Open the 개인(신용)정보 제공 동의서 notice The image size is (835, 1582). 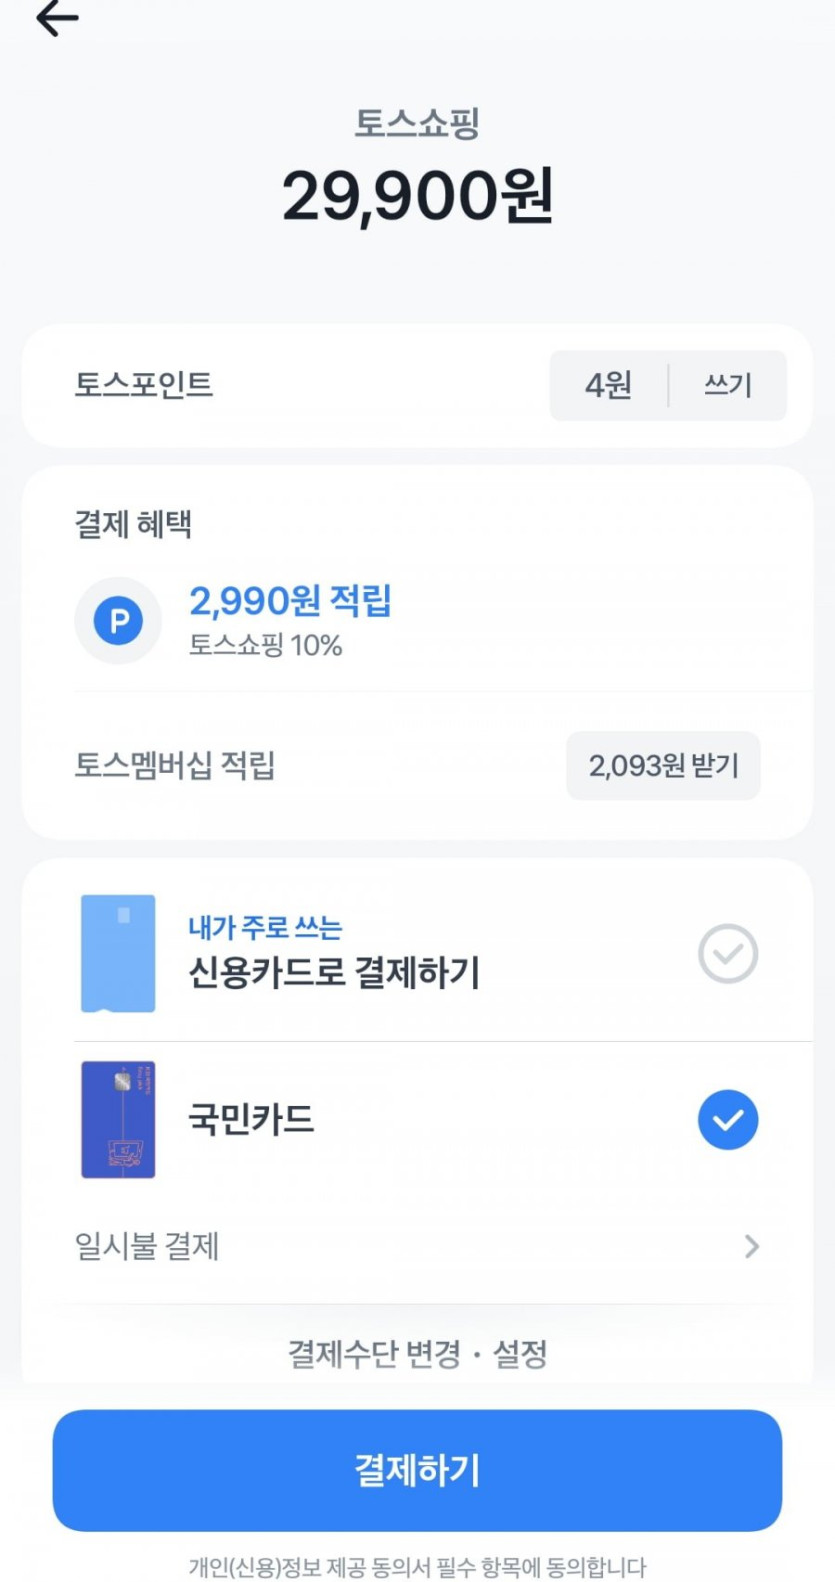click(x=417, y=1566)
